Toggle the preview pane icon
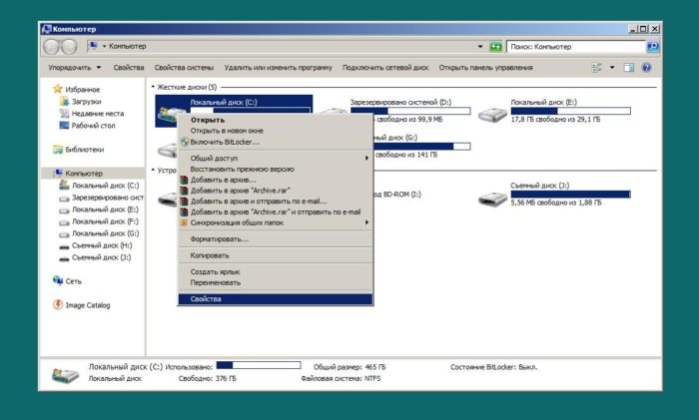The image size is (699, 420). click(629, 68)
